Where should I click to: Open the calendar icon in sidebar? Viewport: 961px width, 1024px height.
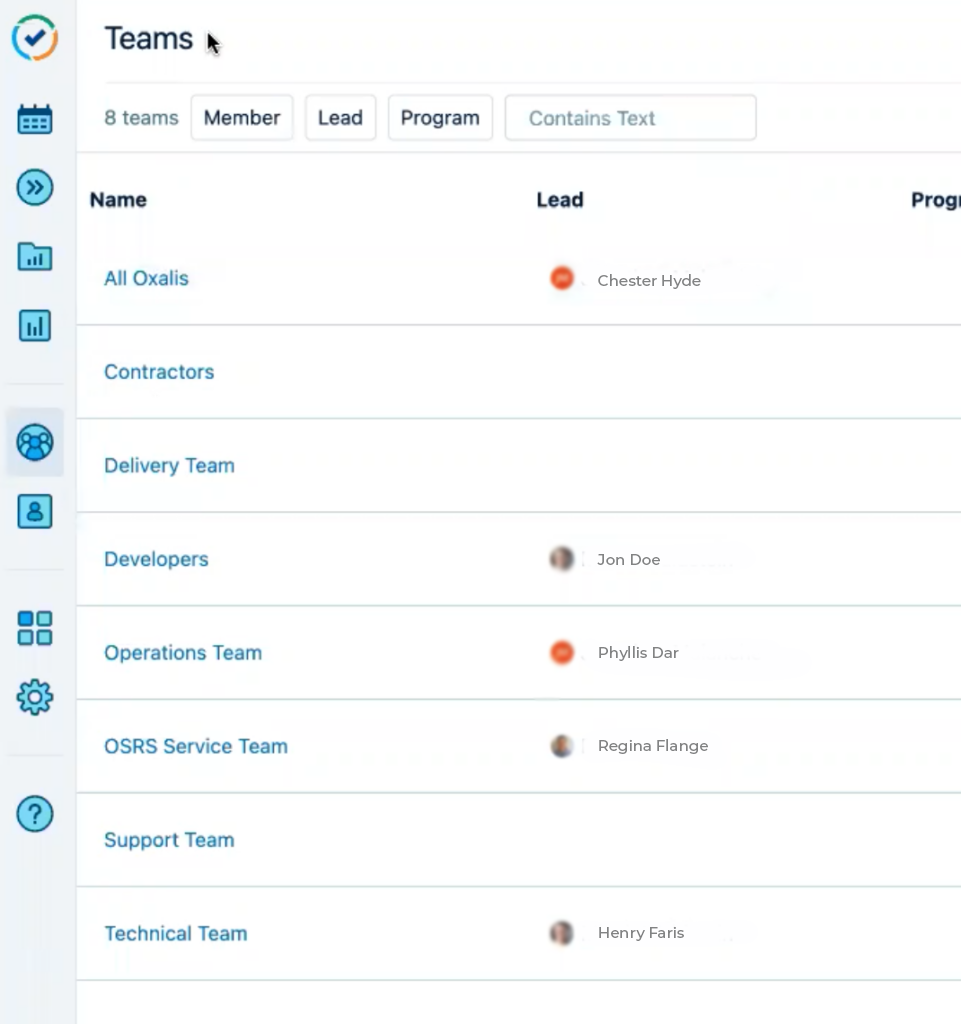point(35,120)
